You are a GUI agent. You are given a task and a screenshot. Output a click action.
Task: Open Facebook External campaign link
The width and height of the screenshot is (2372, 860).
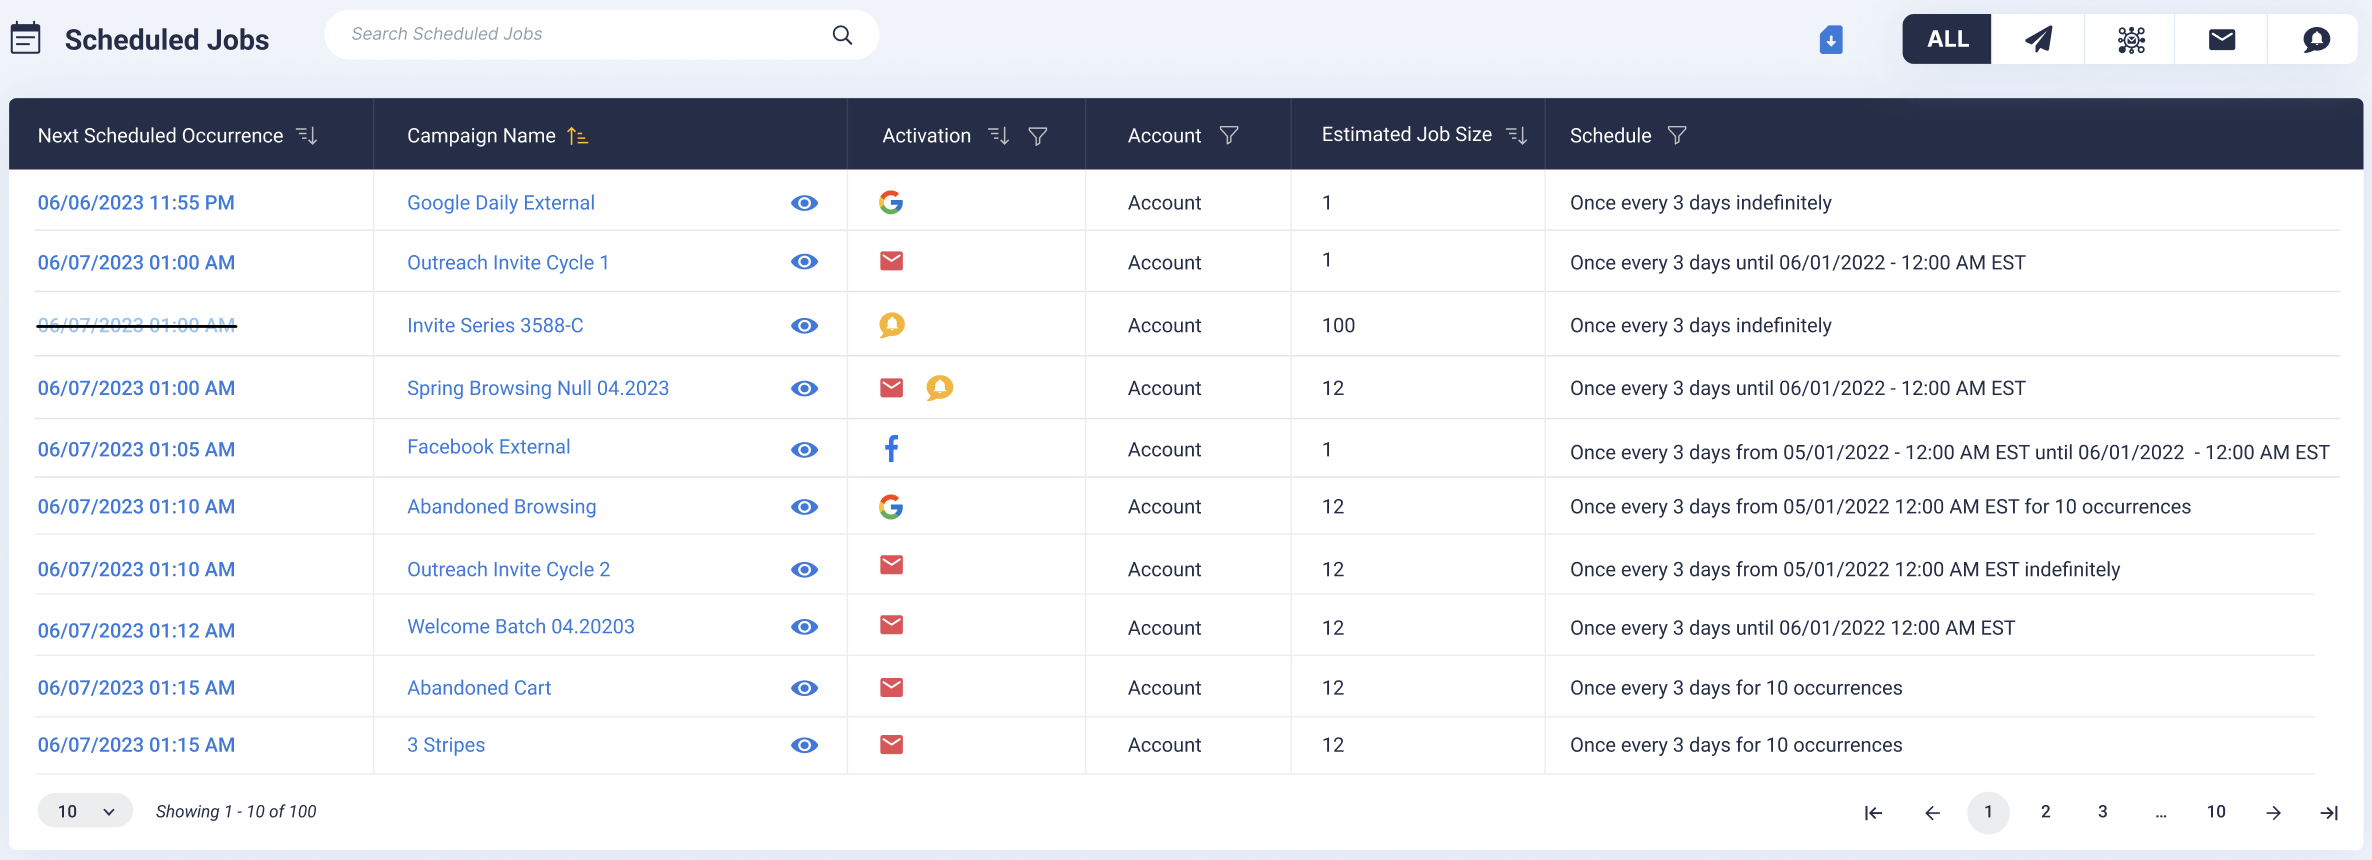(489, 447)
